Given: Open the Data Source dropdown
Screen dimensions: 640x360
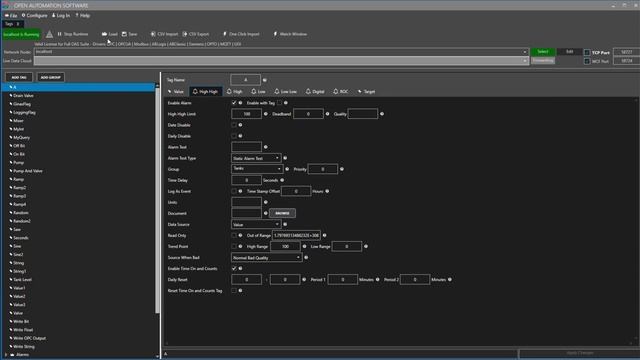Looking at the screenshot, I should pos(256,224).
